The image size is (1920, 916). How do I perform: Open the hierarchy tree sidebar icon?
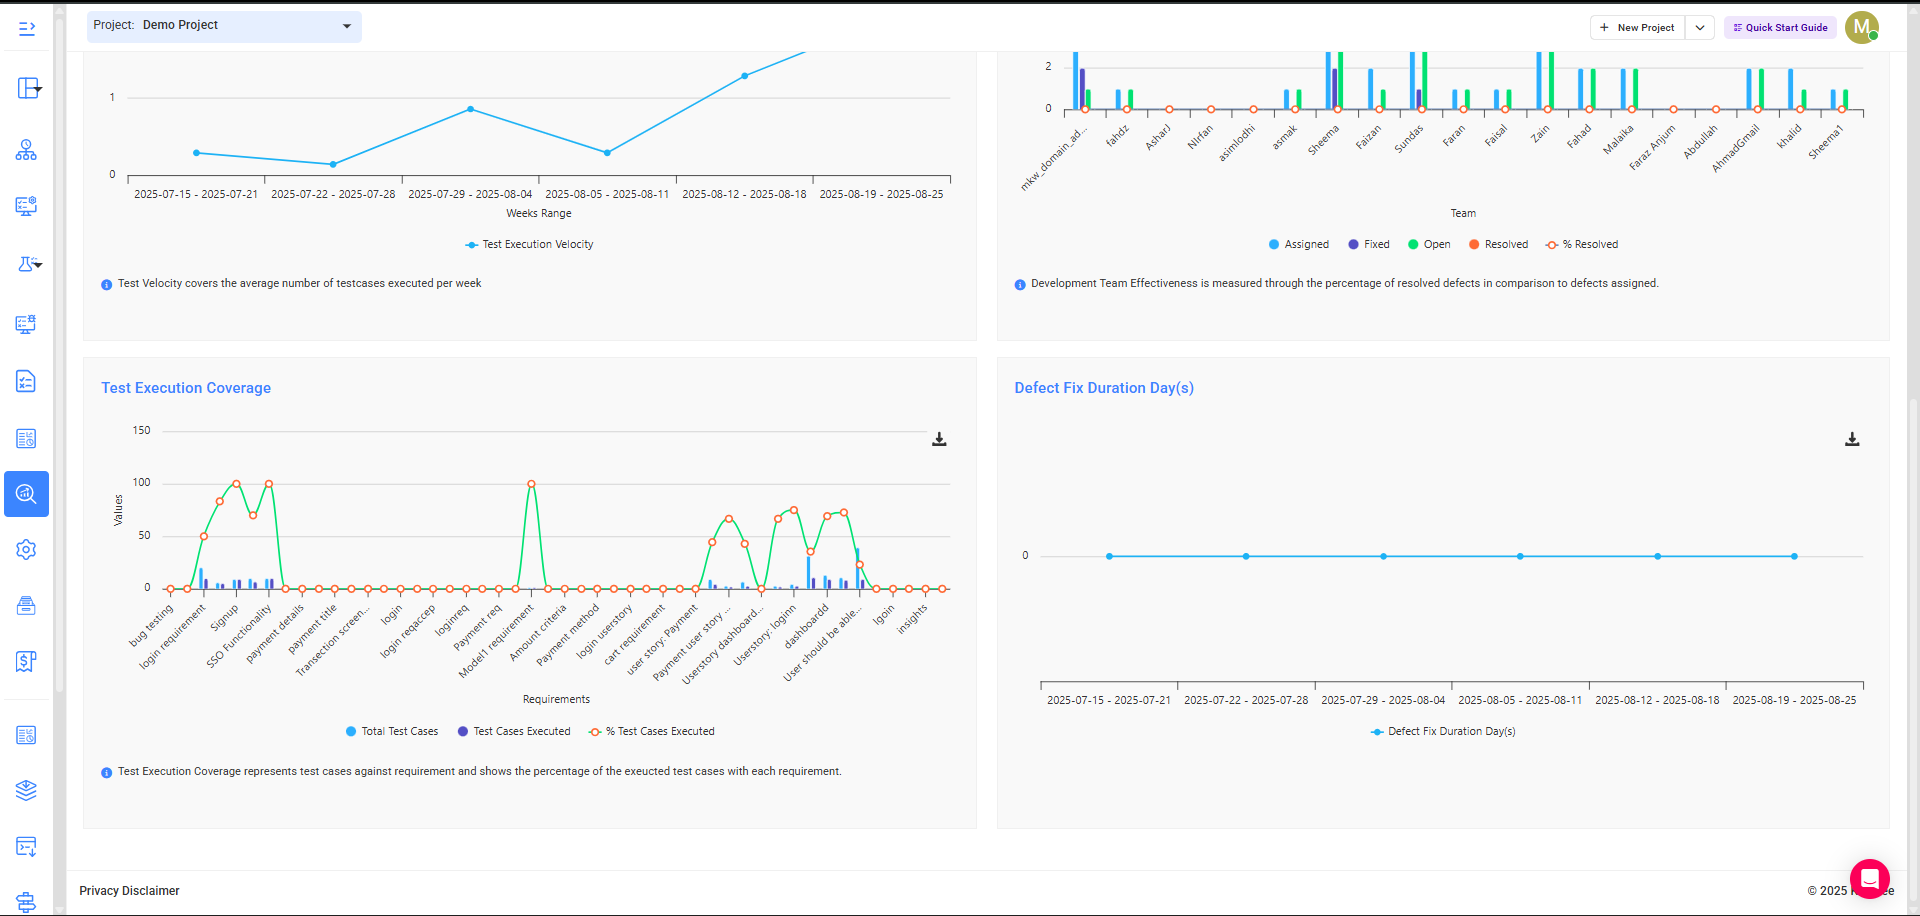(26, 150)
